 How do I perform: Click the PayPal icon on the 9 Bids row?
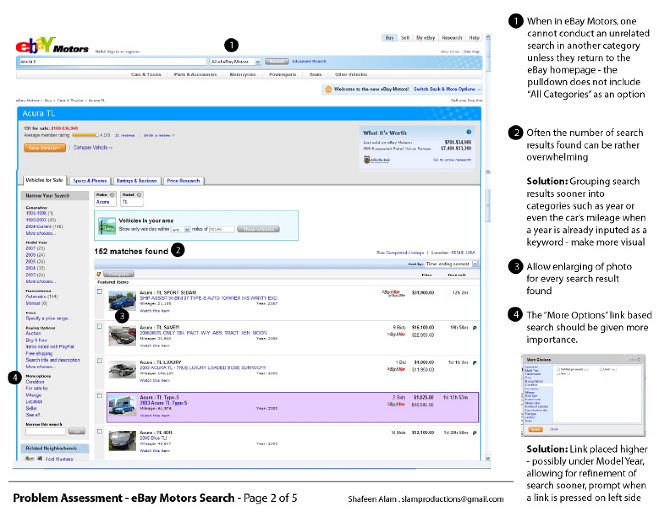pos(475,328)
